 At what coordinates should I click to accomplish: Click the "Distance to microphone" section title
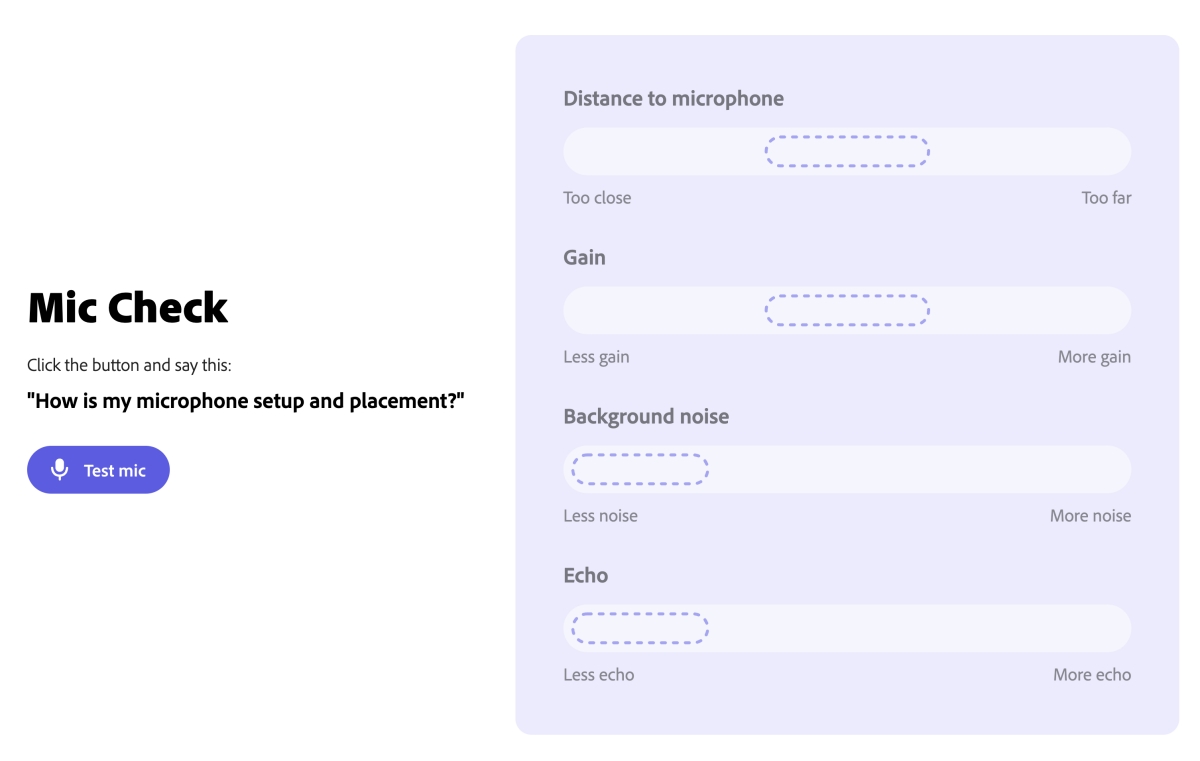coord(673,99)
